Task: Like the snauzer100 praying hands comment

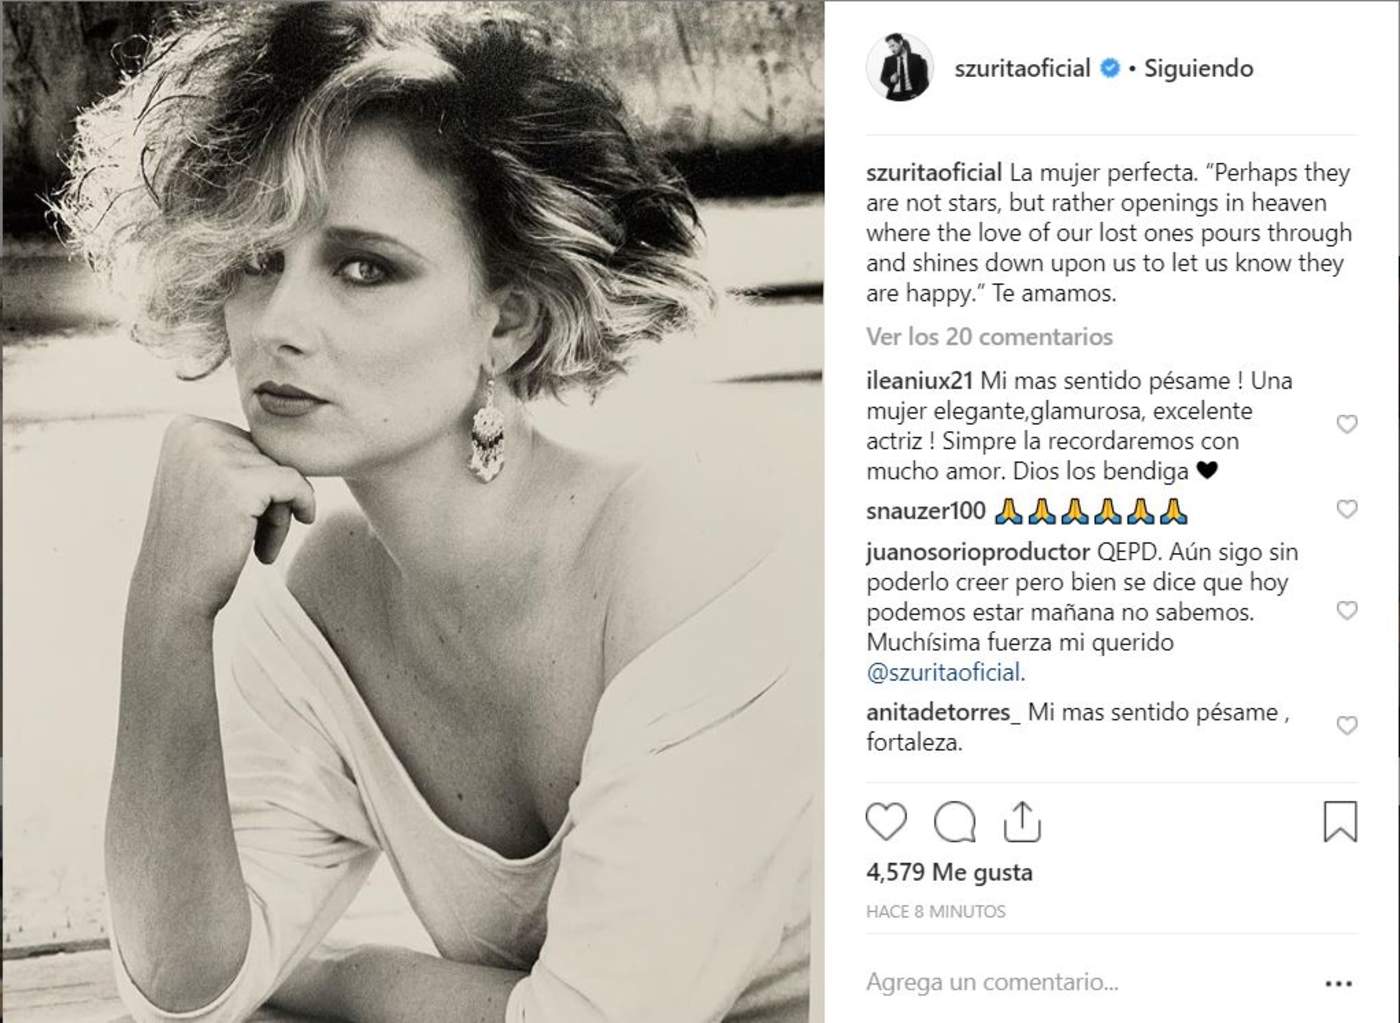Action: (x=1347, y=510)
